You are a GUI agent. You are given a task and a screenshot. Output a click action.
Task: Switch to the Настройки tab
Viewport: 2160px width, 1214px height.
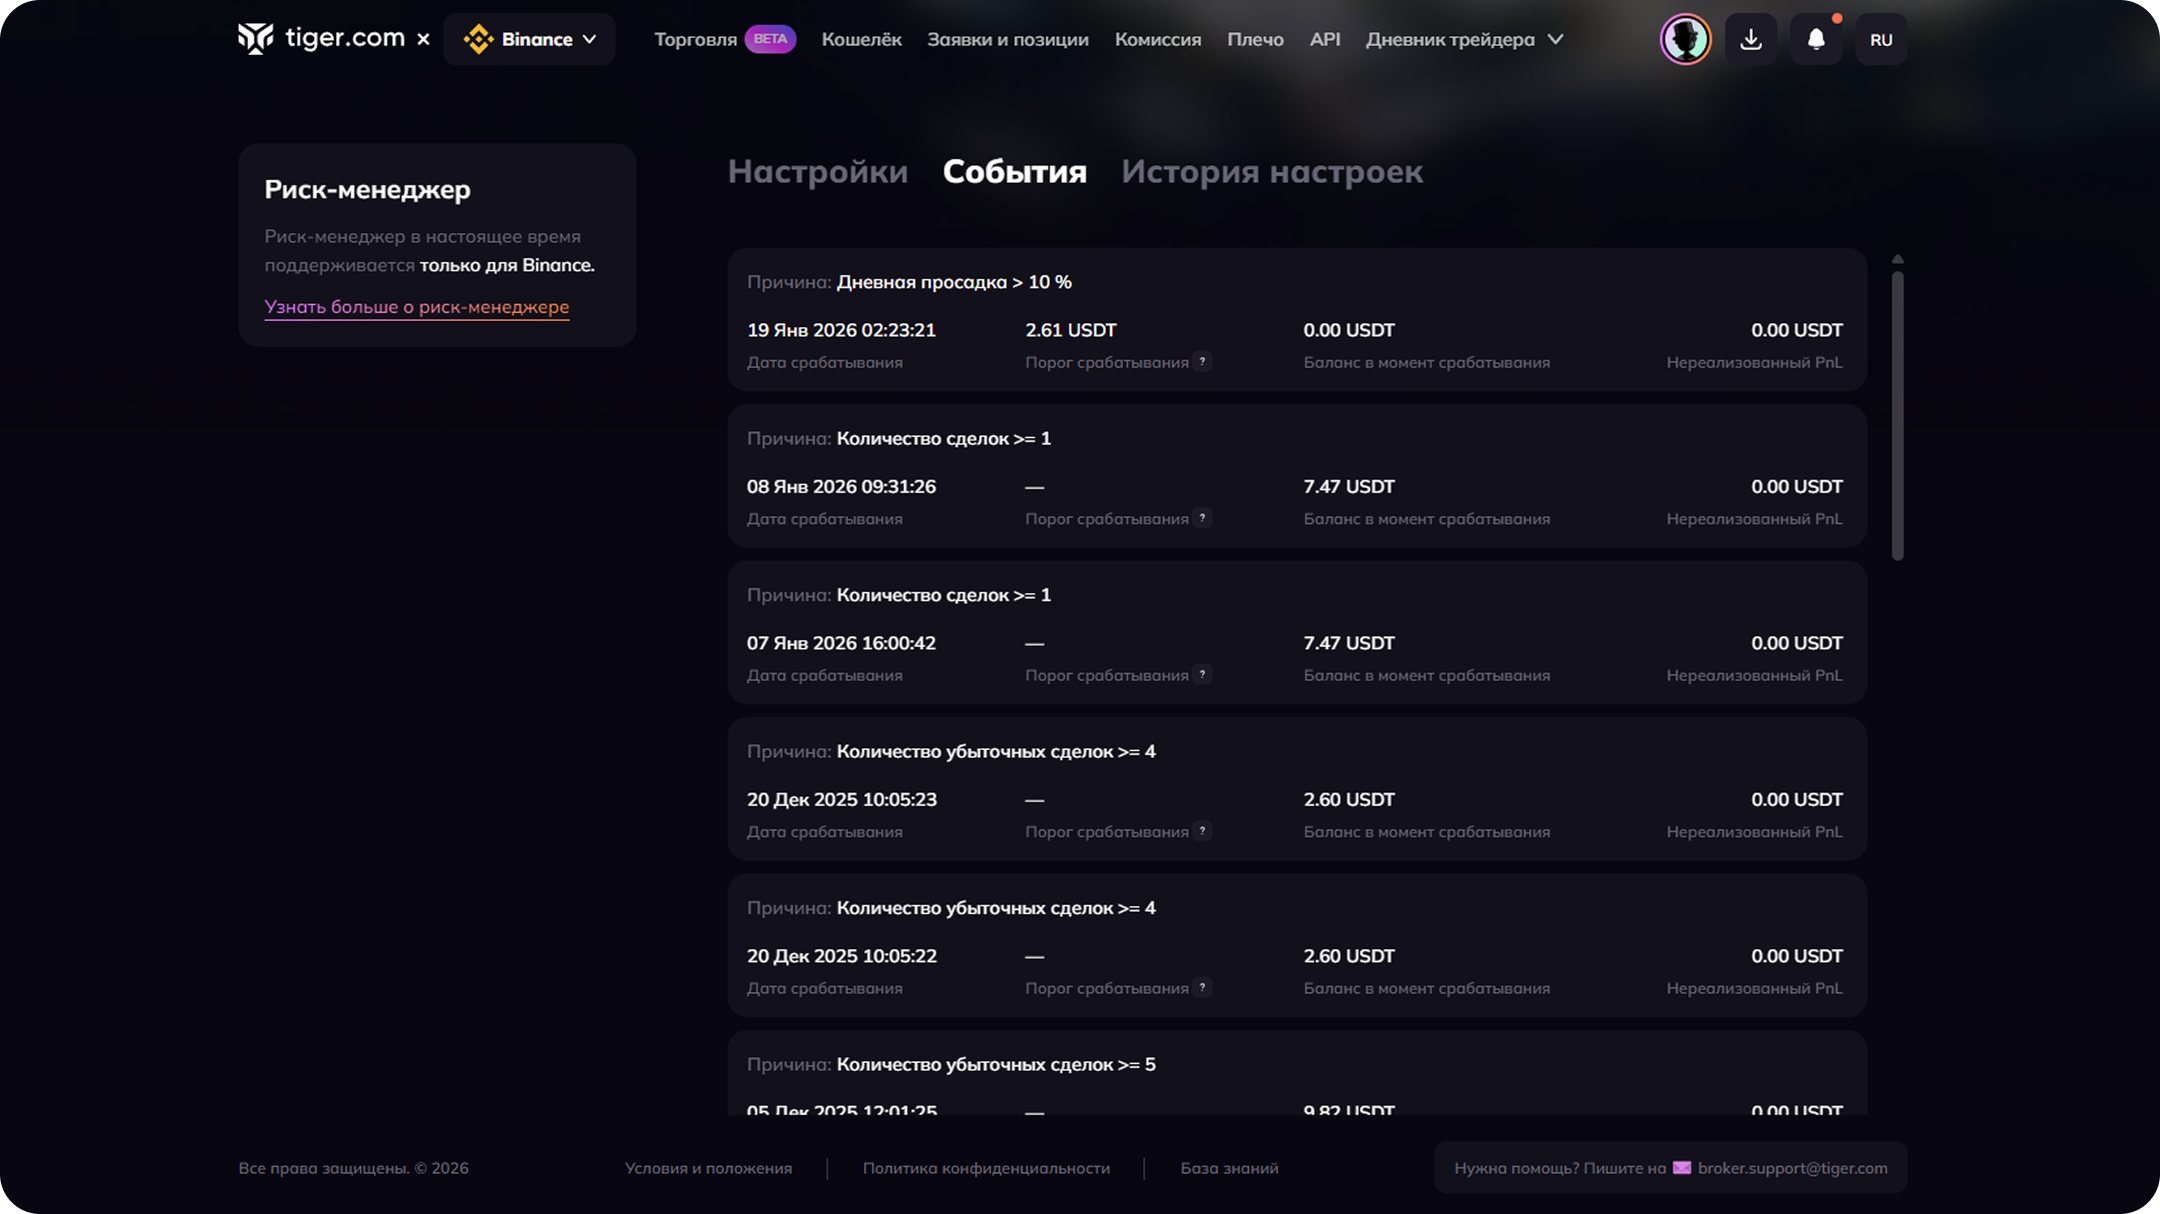click(x=817, y=171)
